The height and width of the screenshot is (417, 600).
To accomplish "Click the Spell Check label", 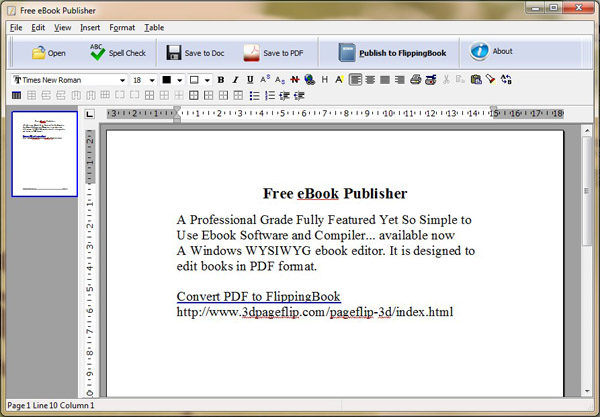I will coord(127,53).
